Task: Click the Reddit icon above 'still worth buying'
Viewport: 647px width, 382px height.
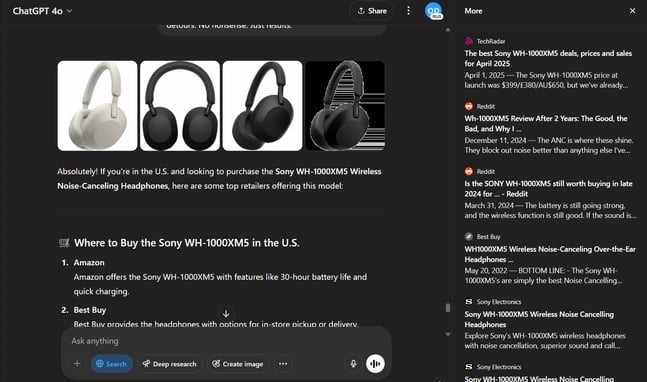Action: click(469, 171)
